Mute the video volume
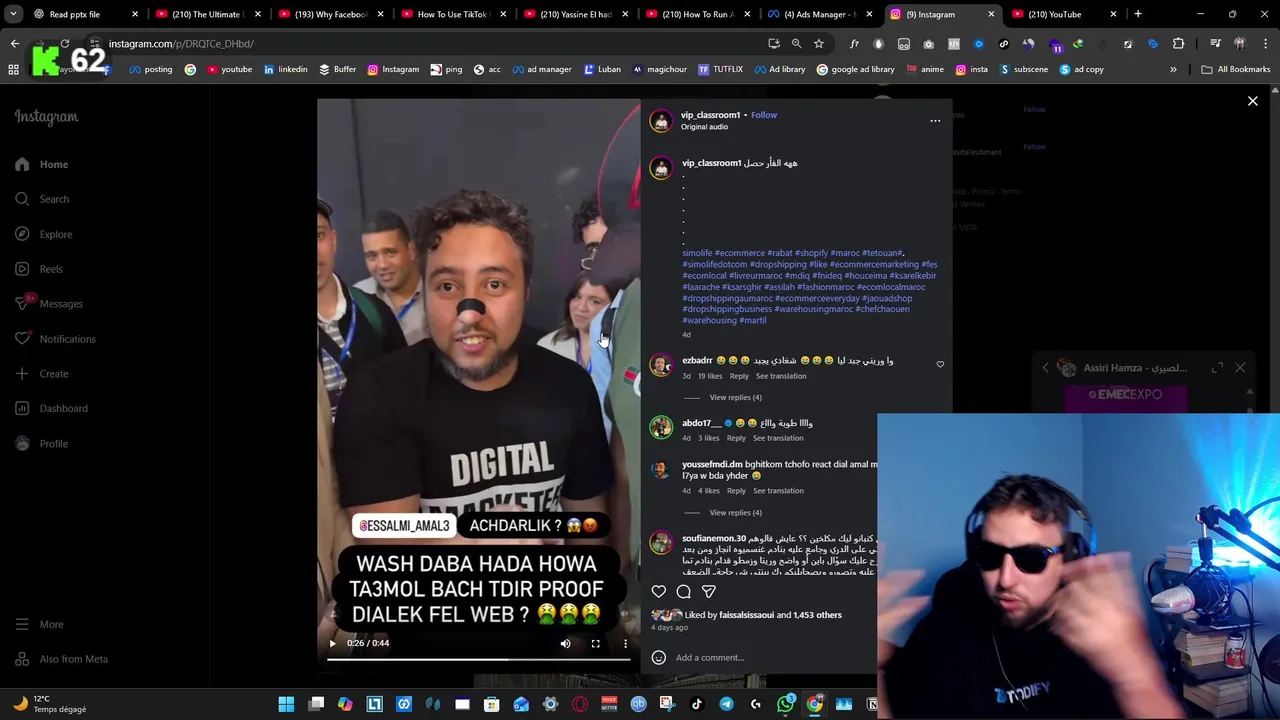Viewport: 1280px width, 720px height. click(565, 644)
